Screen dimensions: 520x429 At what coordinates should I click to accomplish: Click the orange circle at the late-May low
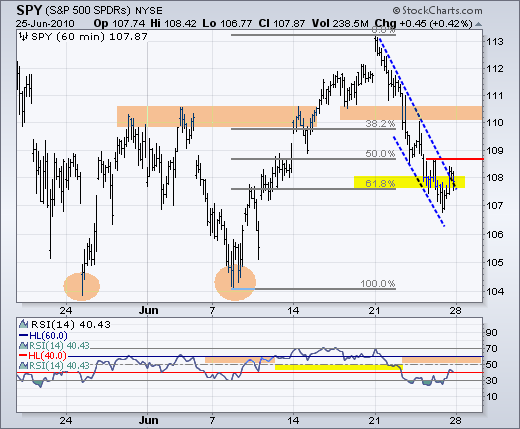[82, 286]
